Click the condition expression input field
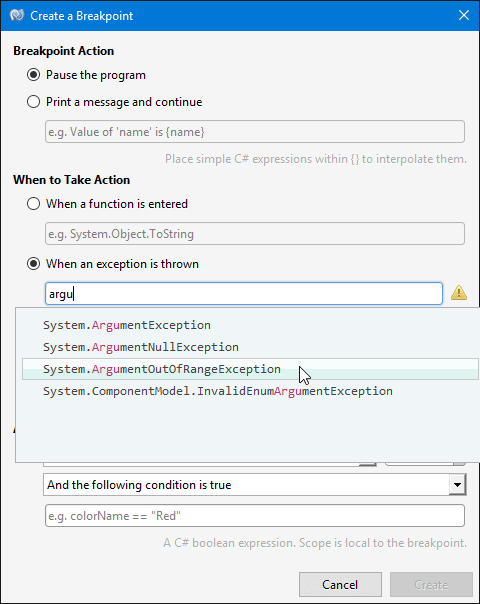The height and width of the screenshot is (604, 480). coord(255,516)
